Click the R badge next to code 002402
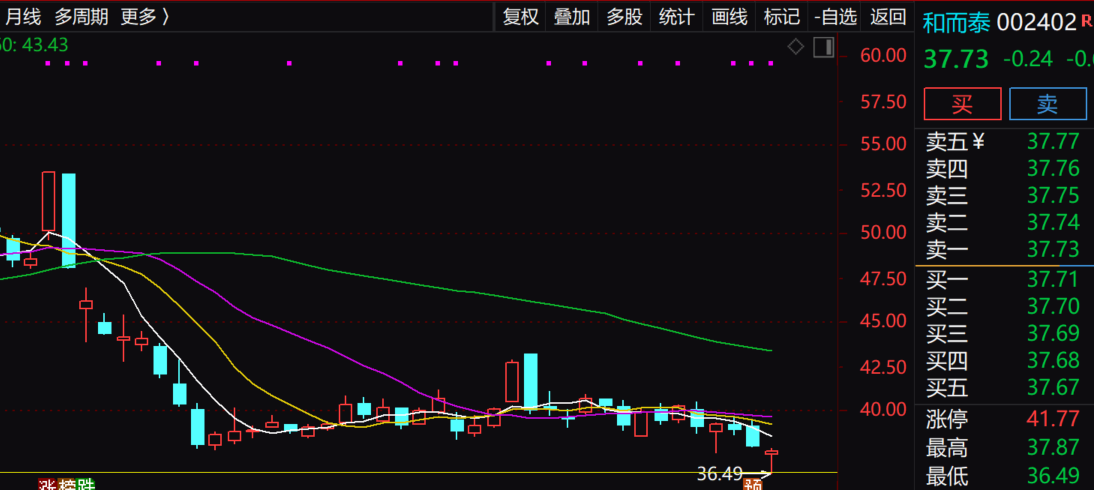This screenshot has width=1094, height=490. [1086, 19]
